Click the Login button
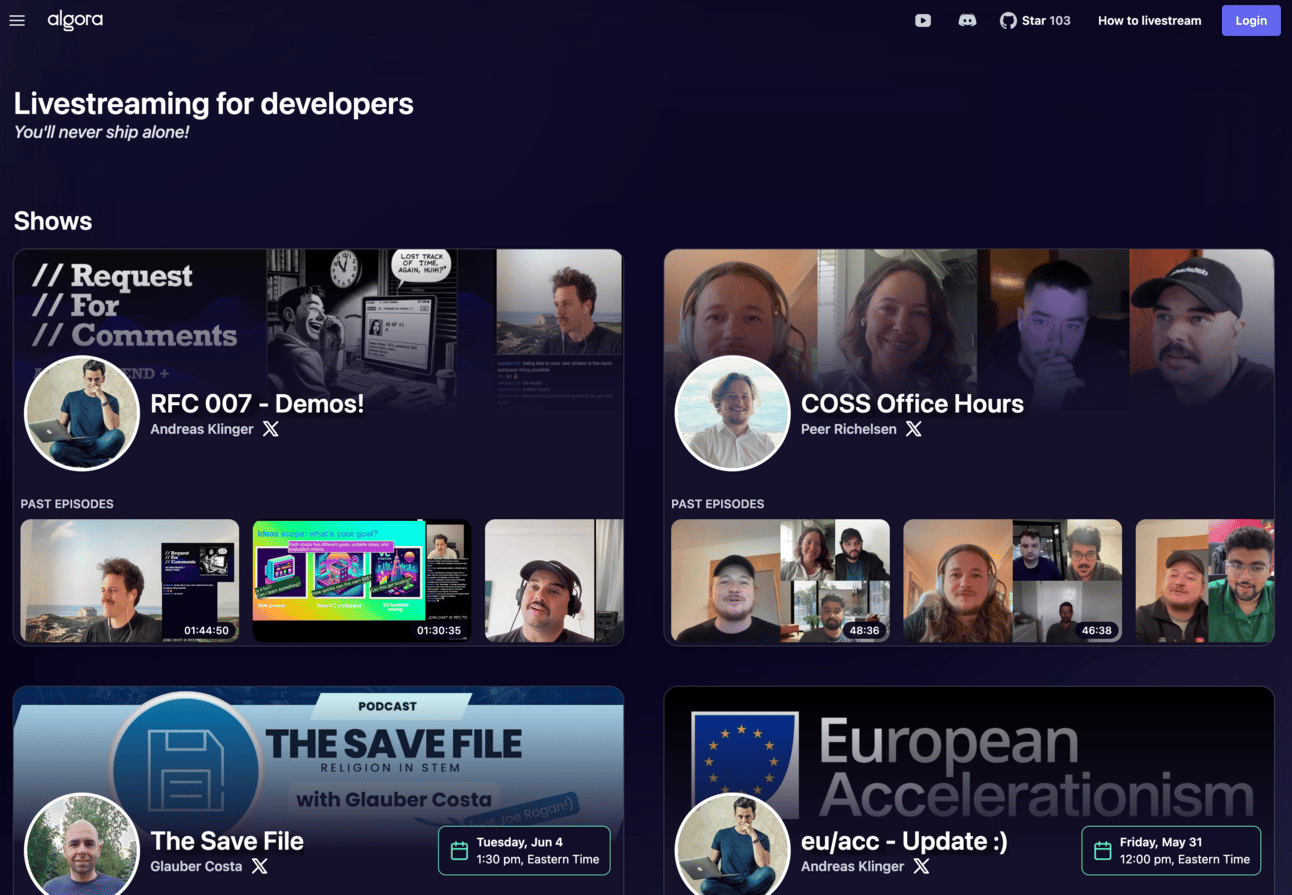This screenshot has height=895, width=1292. pyautogui.click(x=1251, y=20)
